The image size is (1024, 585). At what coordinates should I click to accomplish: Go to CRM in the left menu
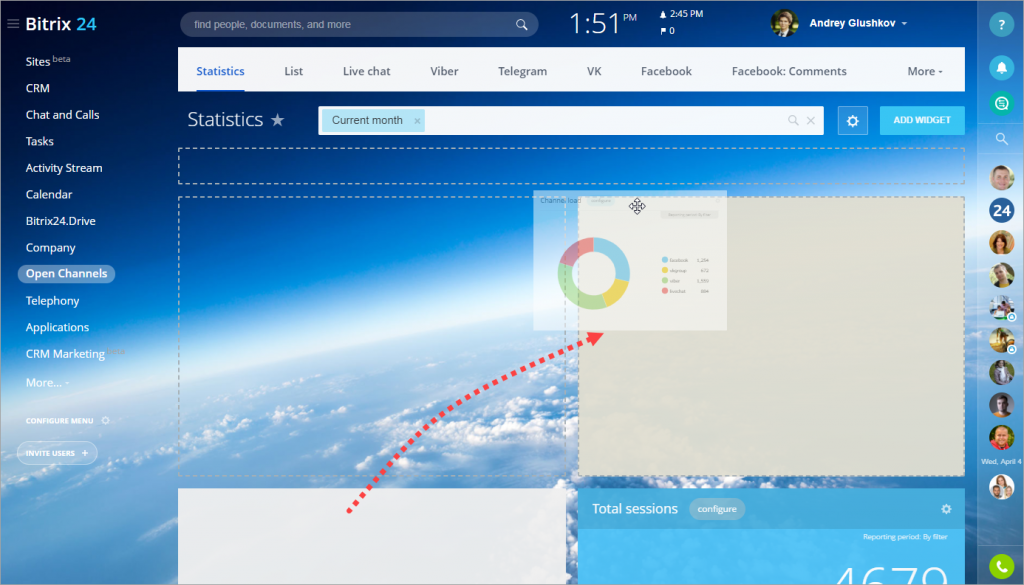click(38, 88)
